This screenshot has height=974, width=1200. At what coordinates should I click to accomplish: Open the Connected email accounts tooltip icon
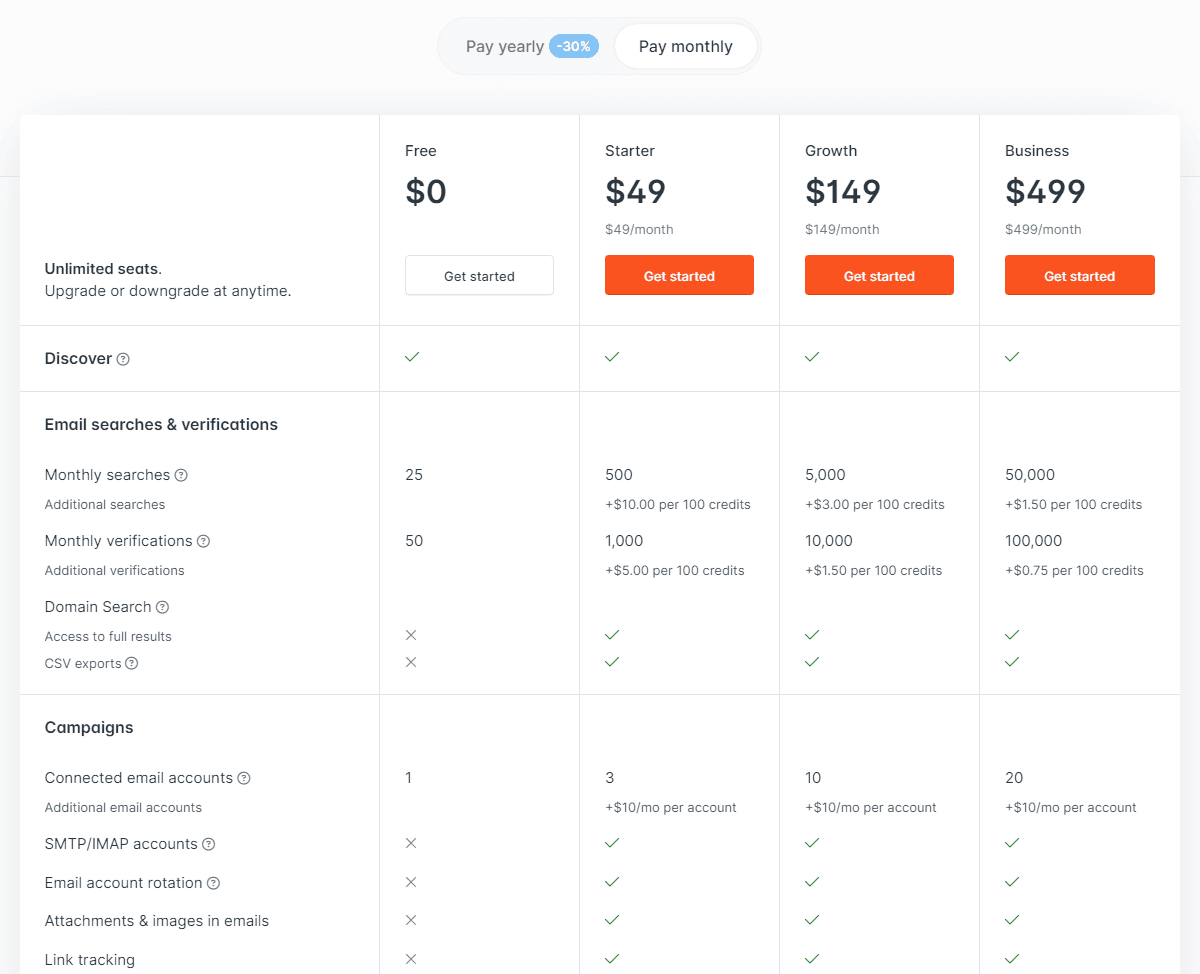tap(245, 778)
